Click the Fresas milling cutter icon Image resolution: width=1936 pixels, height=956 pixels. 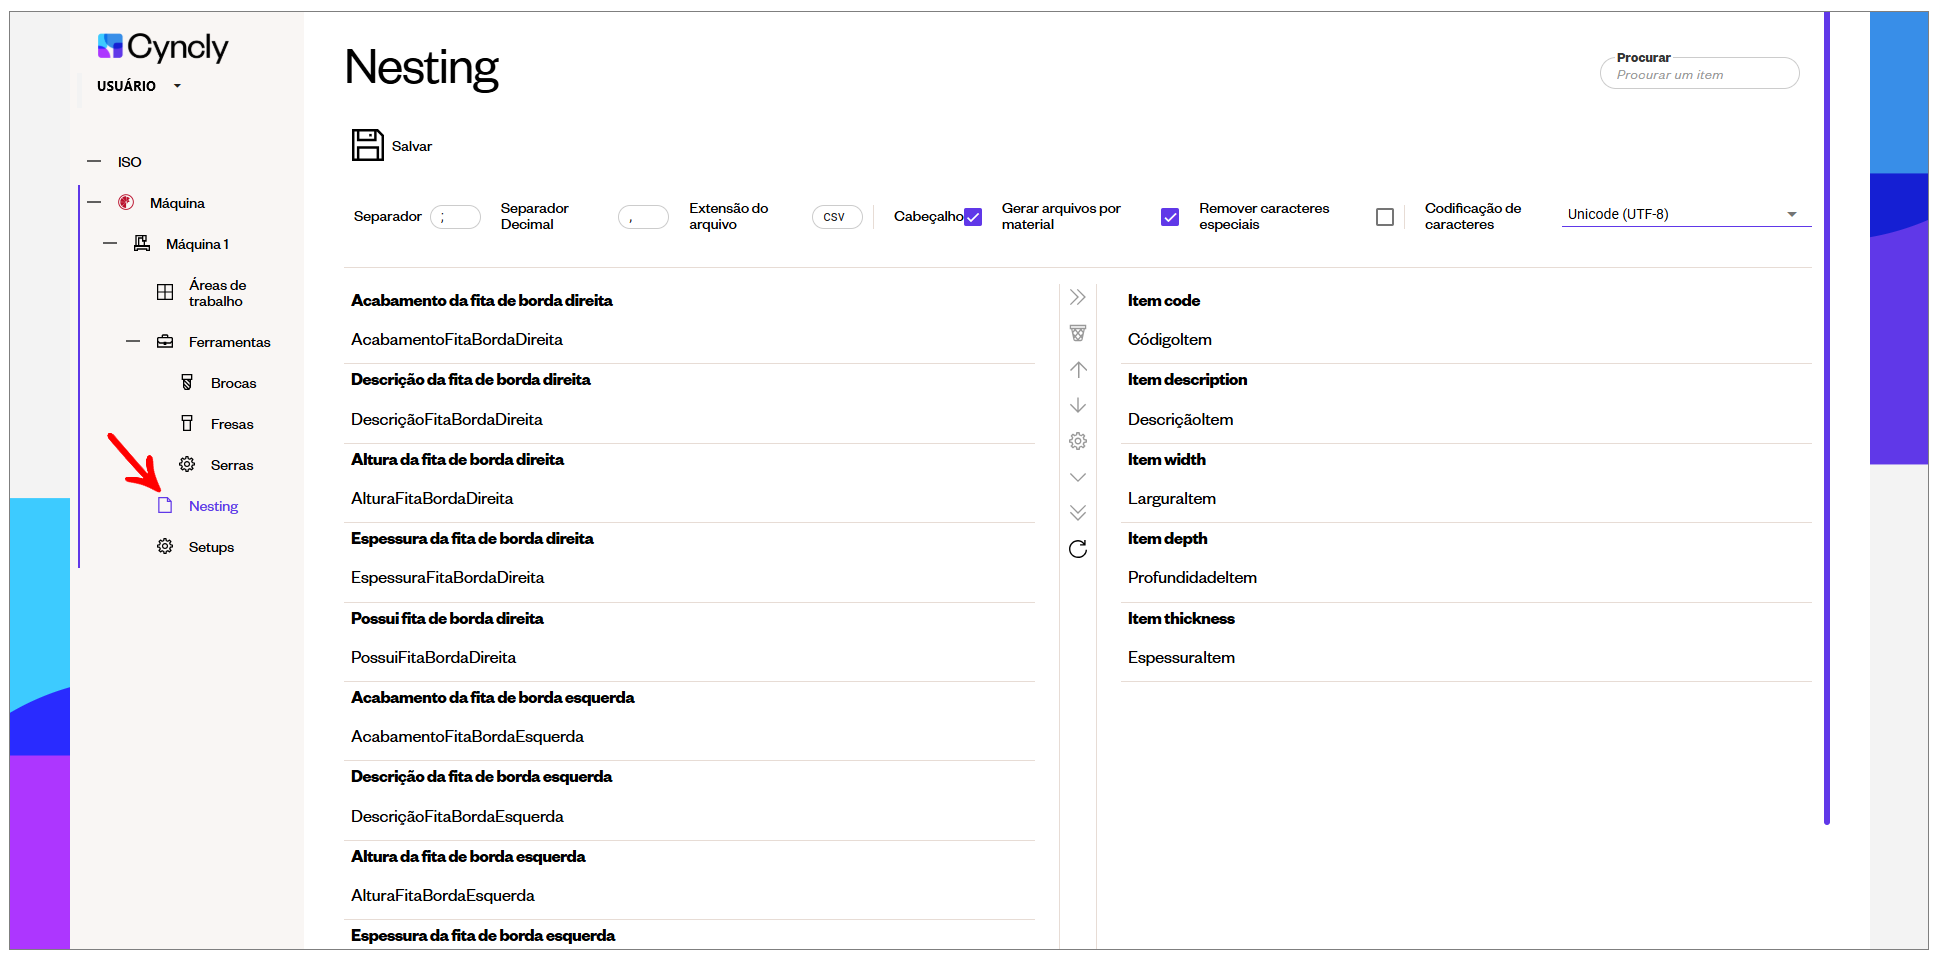pyautogui.click(x=187, y=423)
